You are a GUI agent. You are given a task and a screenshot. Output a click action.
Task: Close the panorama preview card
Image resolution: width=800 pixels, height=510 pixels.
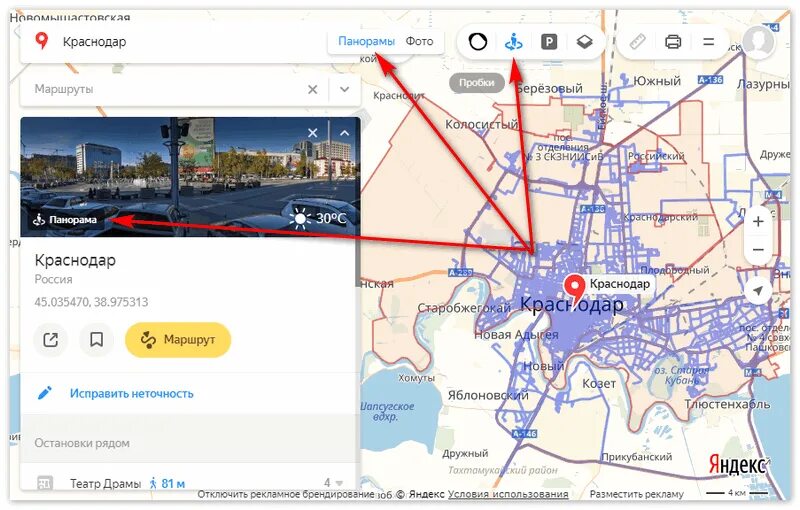[313, 133]
